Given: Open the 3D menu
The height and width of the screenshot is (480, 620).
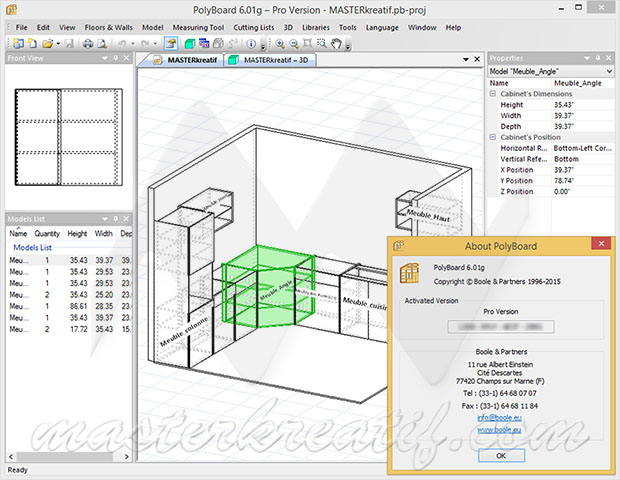Looking at the screenshot, I should click(288, 28).
